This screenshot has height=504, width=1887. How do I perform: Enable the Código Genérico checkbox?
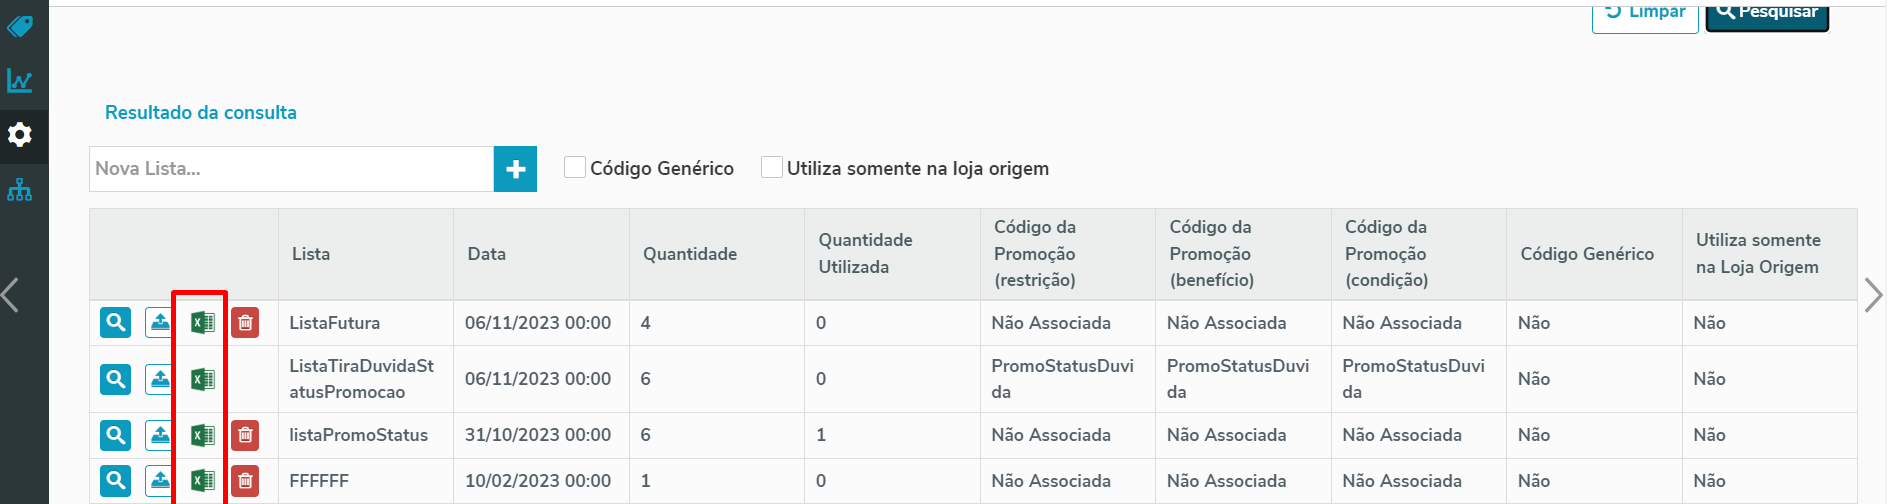pyautogui.click(x=575, y=168)
